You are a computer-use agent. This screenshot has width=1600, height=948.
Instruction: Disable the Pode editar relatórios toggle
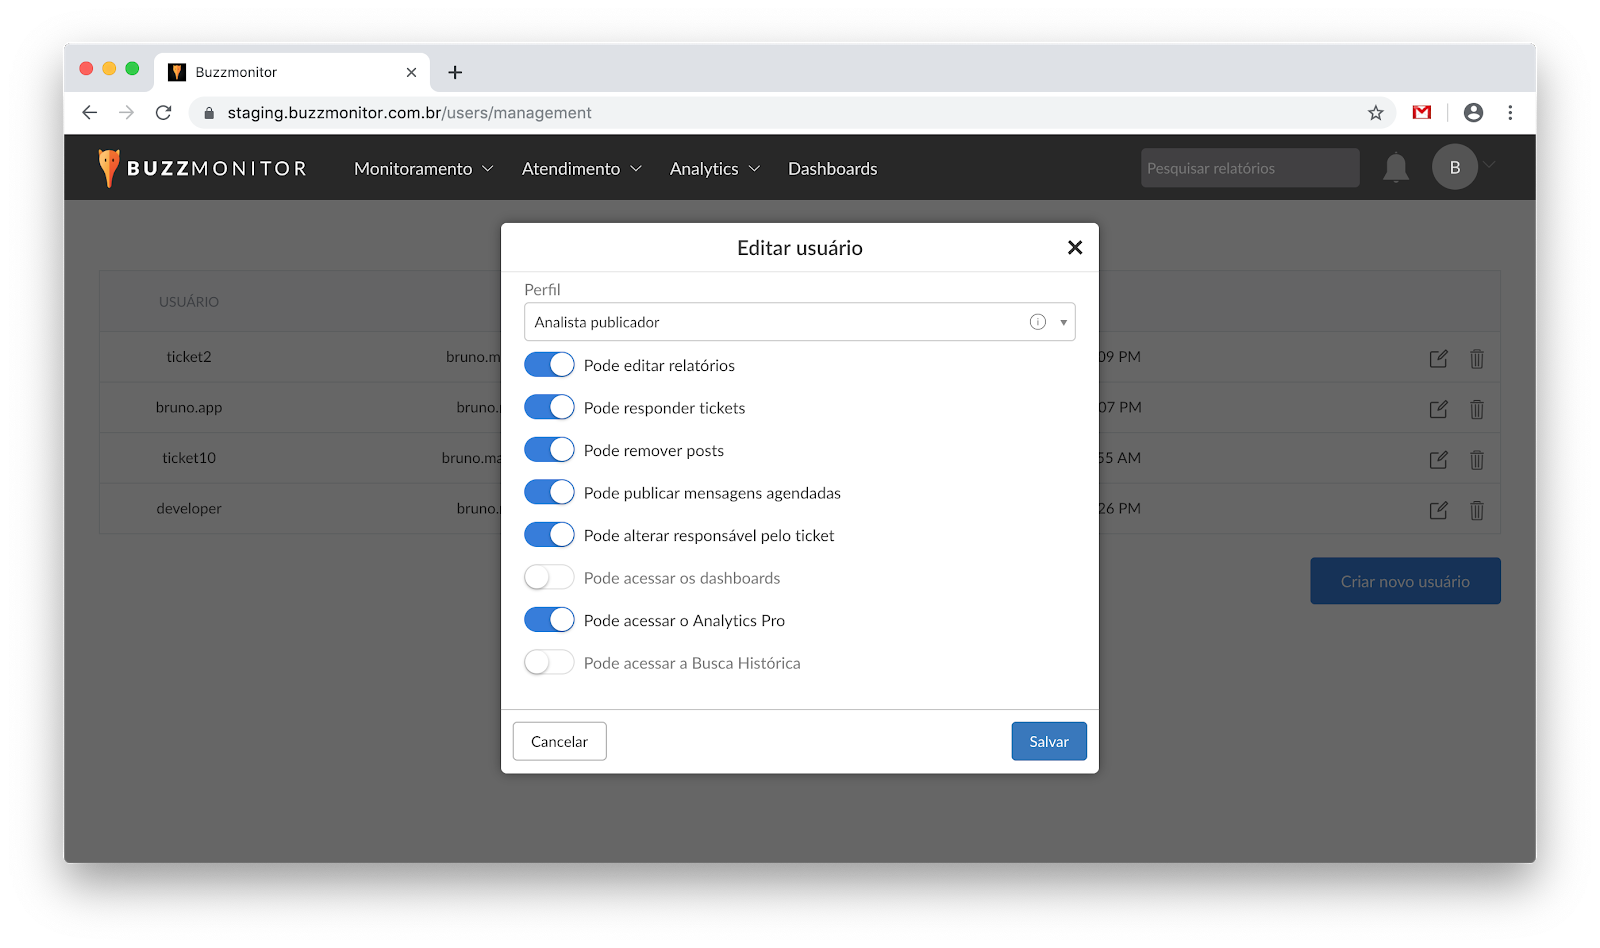click(549, 365)
